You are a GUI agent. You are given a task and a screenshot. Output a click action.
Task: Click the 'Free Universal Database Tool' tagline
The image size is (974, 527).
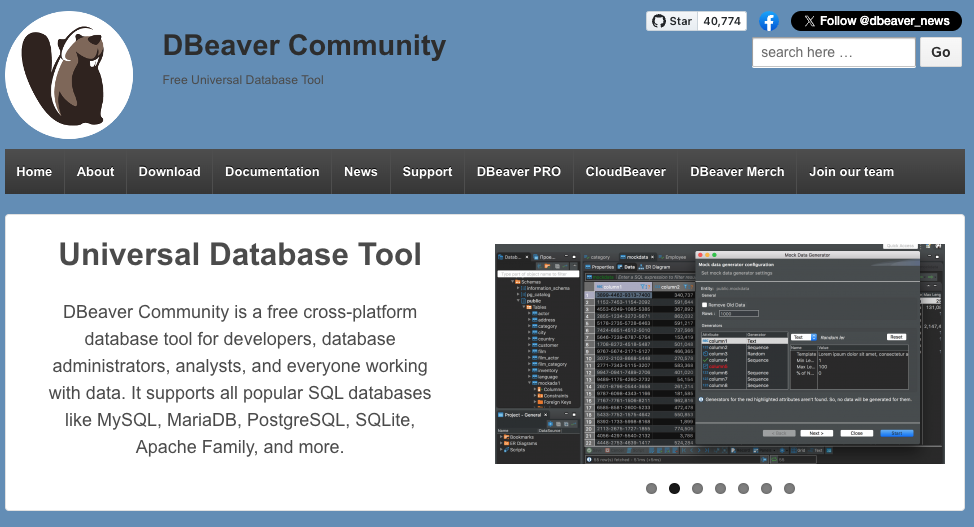point(243,80)
